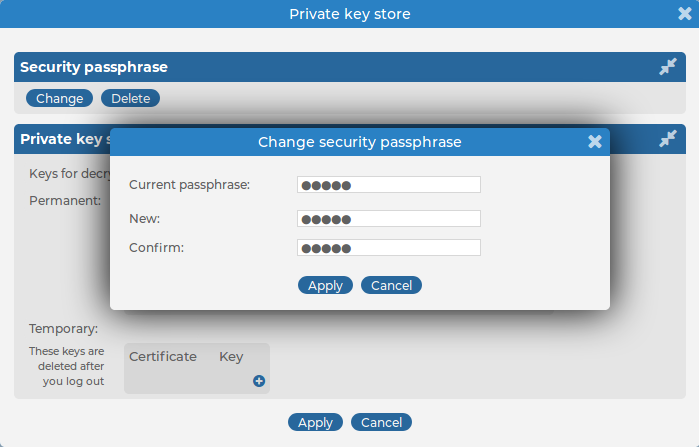The width and height of the screenshot is (699, 447).
Task: Click the Change passphrase button
Action: (x=59, y=98)
